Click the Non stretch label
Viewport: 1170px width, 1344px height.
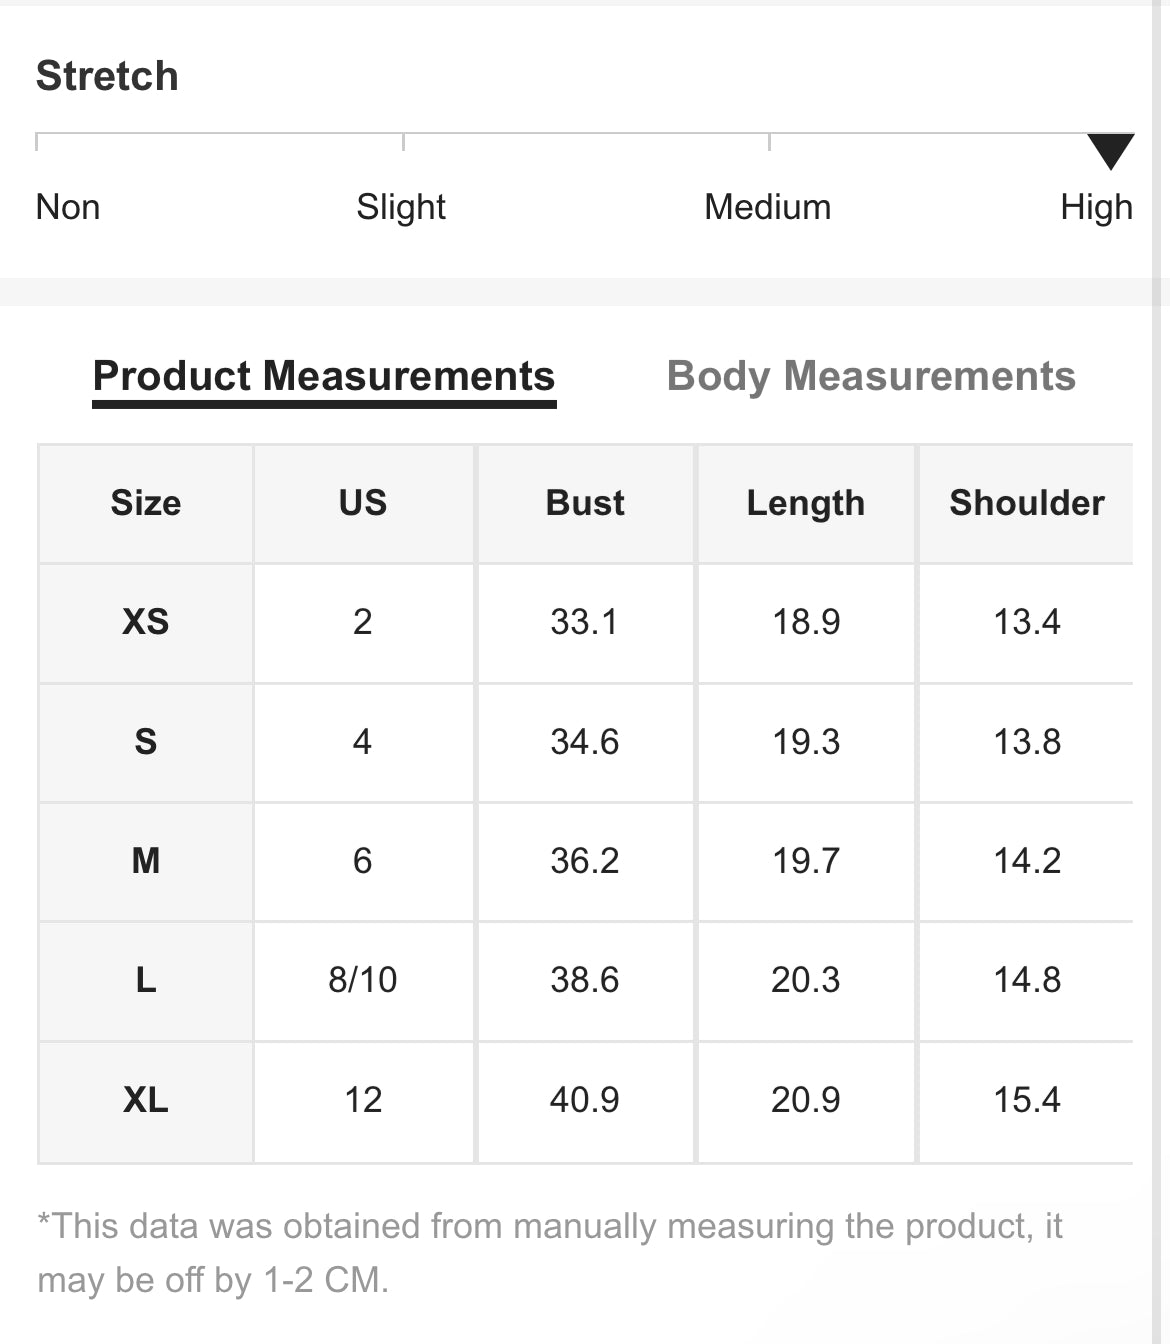[68, 207]
